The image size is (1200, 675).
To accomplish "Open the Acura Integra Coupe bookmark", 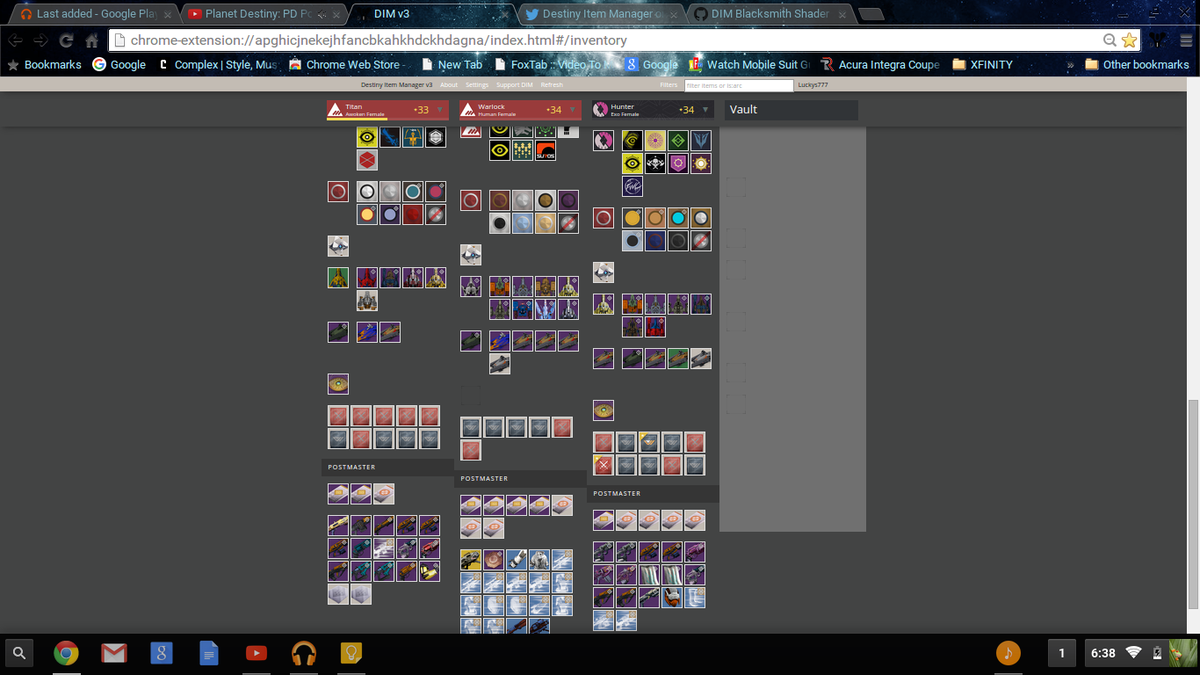I will click(880, 65).
